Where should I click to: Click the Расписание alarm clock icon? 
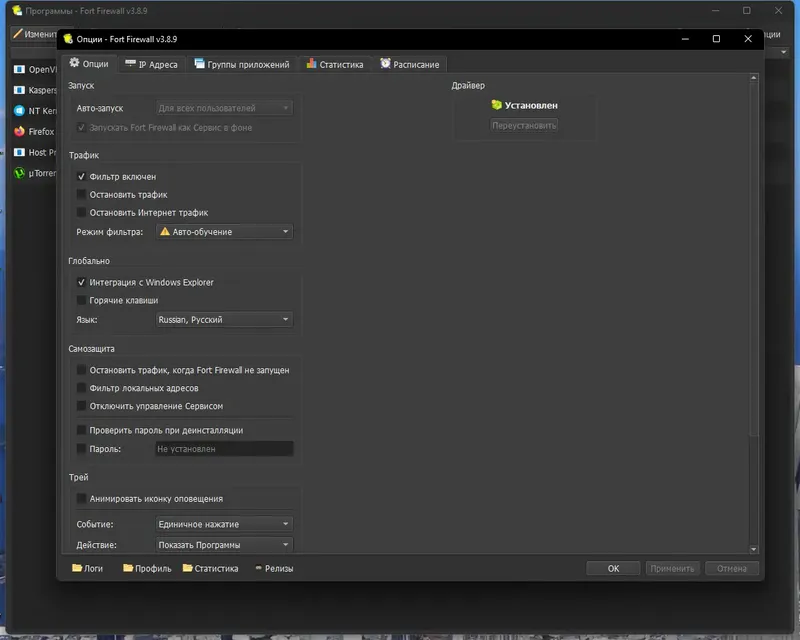click(385, 63)
